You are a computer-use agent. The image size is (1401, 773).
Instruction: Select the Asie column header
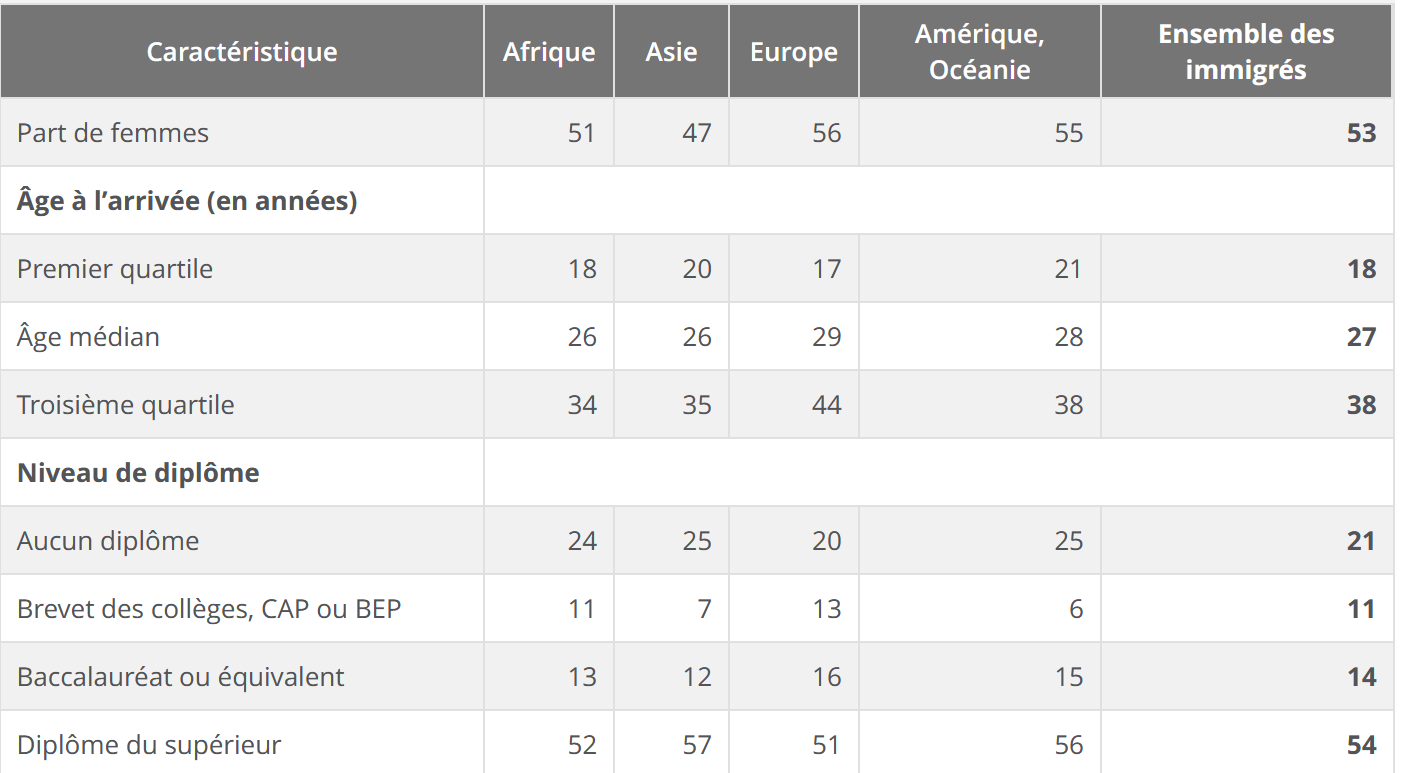(x=671, y=52)
